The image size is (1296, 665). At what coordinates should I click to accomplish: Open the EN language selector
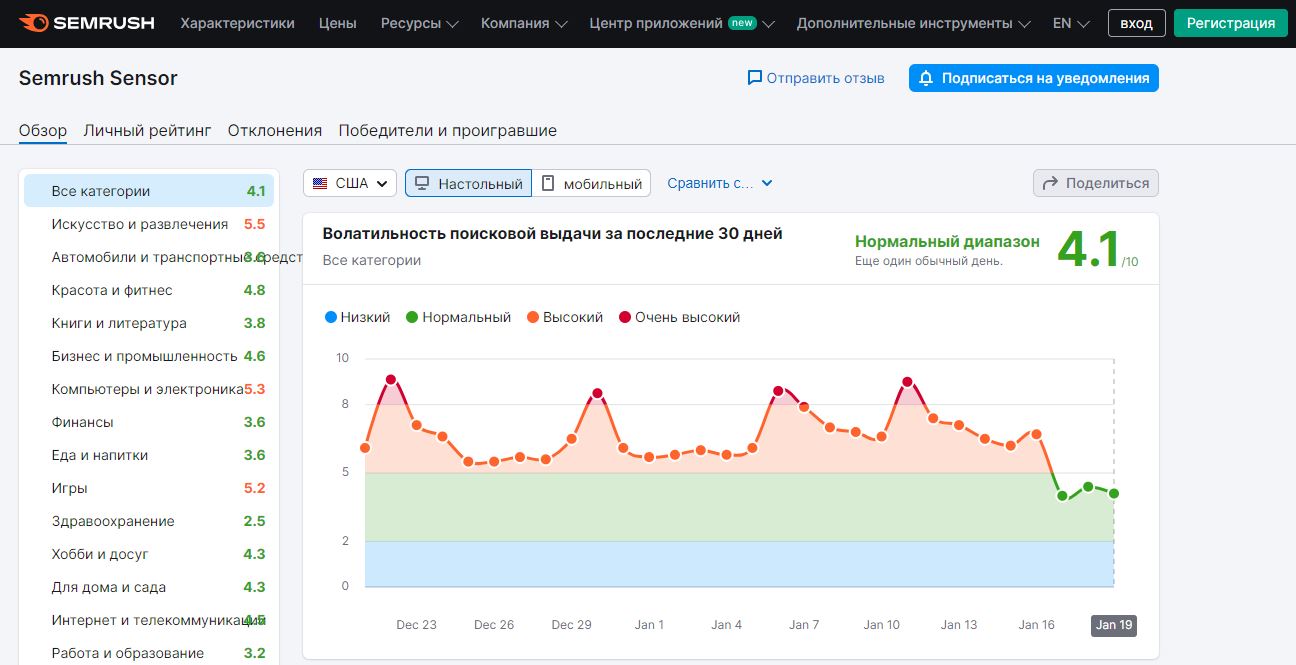[1070, 23]
